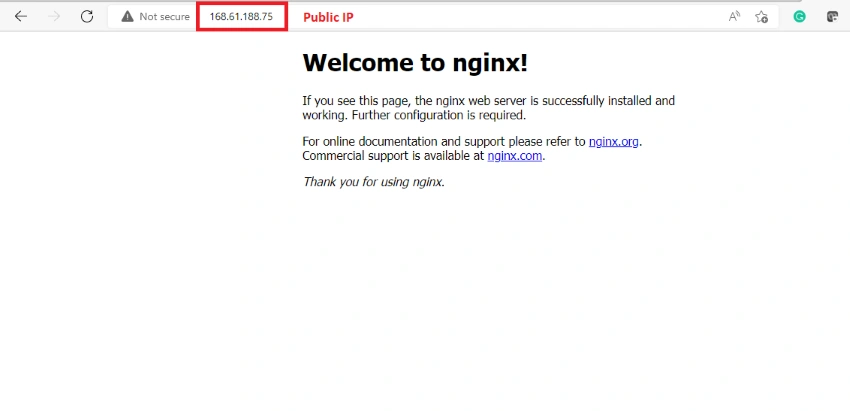
Task: Select the 168.61.188.75 address field
Action: pos(241,17)
